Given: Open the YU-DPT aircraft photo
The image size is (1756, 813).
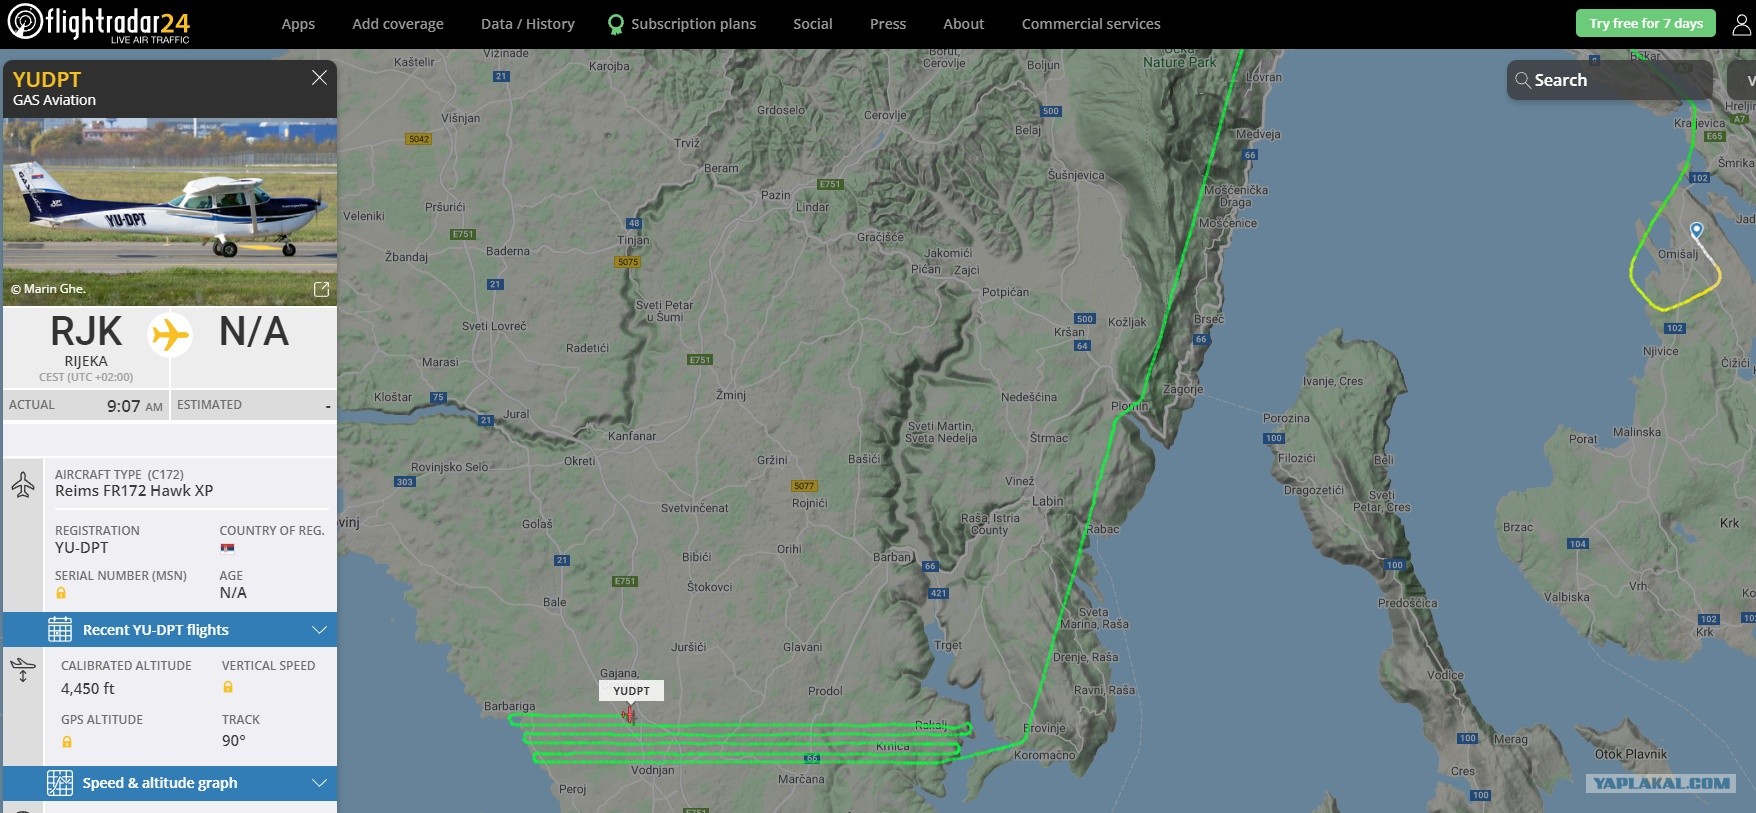Looking at the screenshot, I should pyautogui.click(x=170, y=212).
